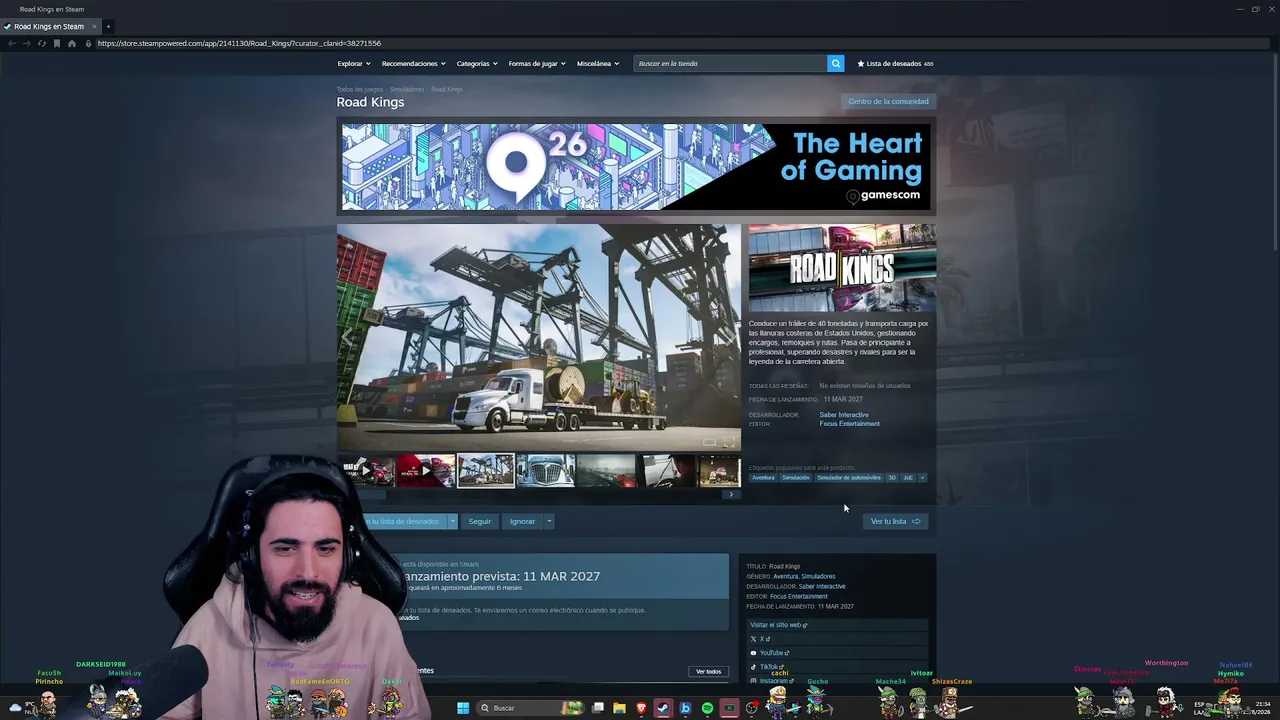Focus the 'Buscar en la tienda' search box
The width and height of the screenshot is (1280, 720).
[x=730, y=63]
